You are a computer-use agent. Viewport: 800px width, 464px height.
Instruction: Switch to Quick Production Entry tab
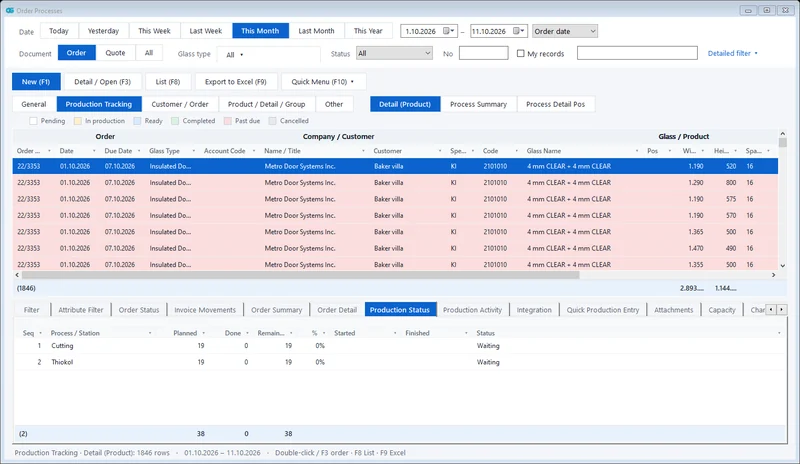[x=603, y=310]
